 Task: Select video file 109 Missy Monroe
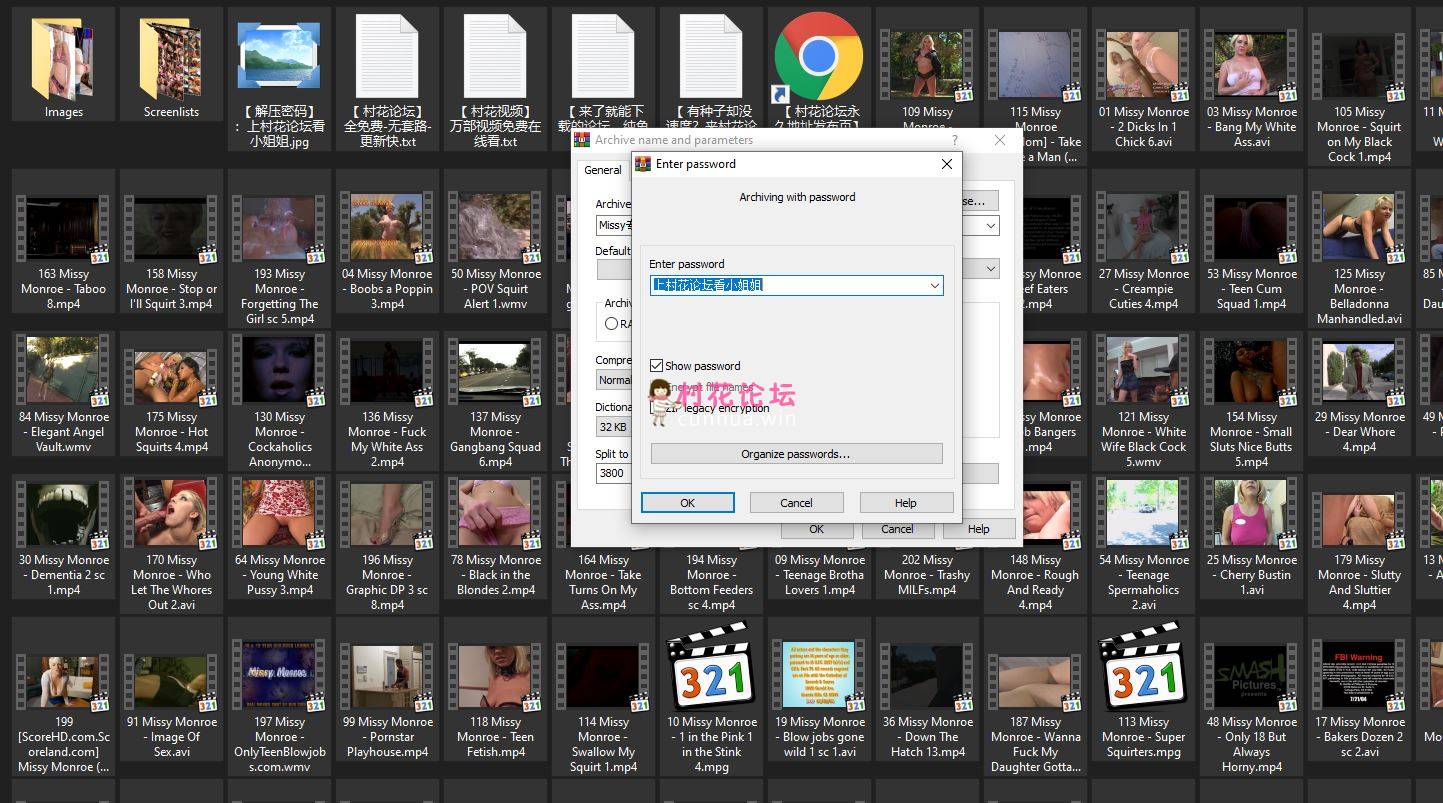(x=927, y=66)
